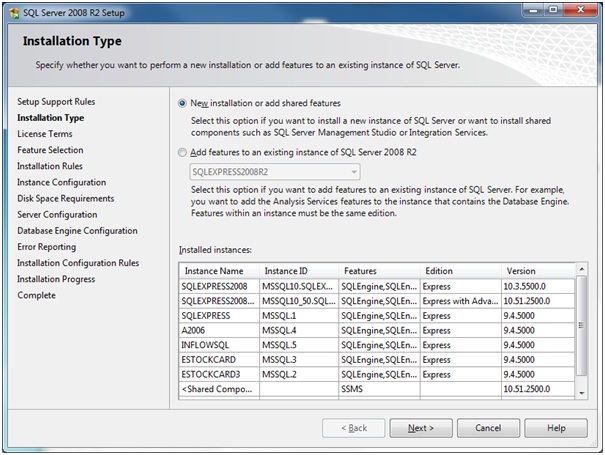The width and height of the screenshot is (605, 455).
Task: Close the SQL Server Setup window
Action: coord(580,10)
